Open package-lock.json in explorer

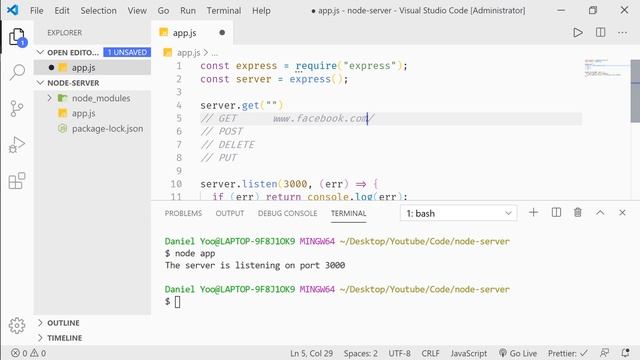[92, 129]
